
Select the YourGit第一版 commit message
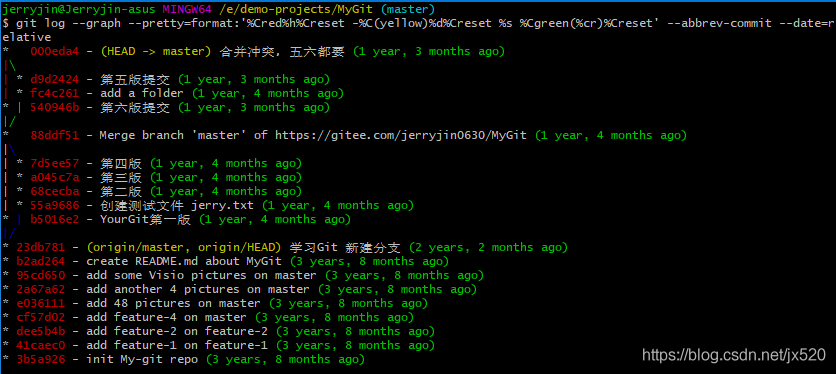tap(145, 219)
